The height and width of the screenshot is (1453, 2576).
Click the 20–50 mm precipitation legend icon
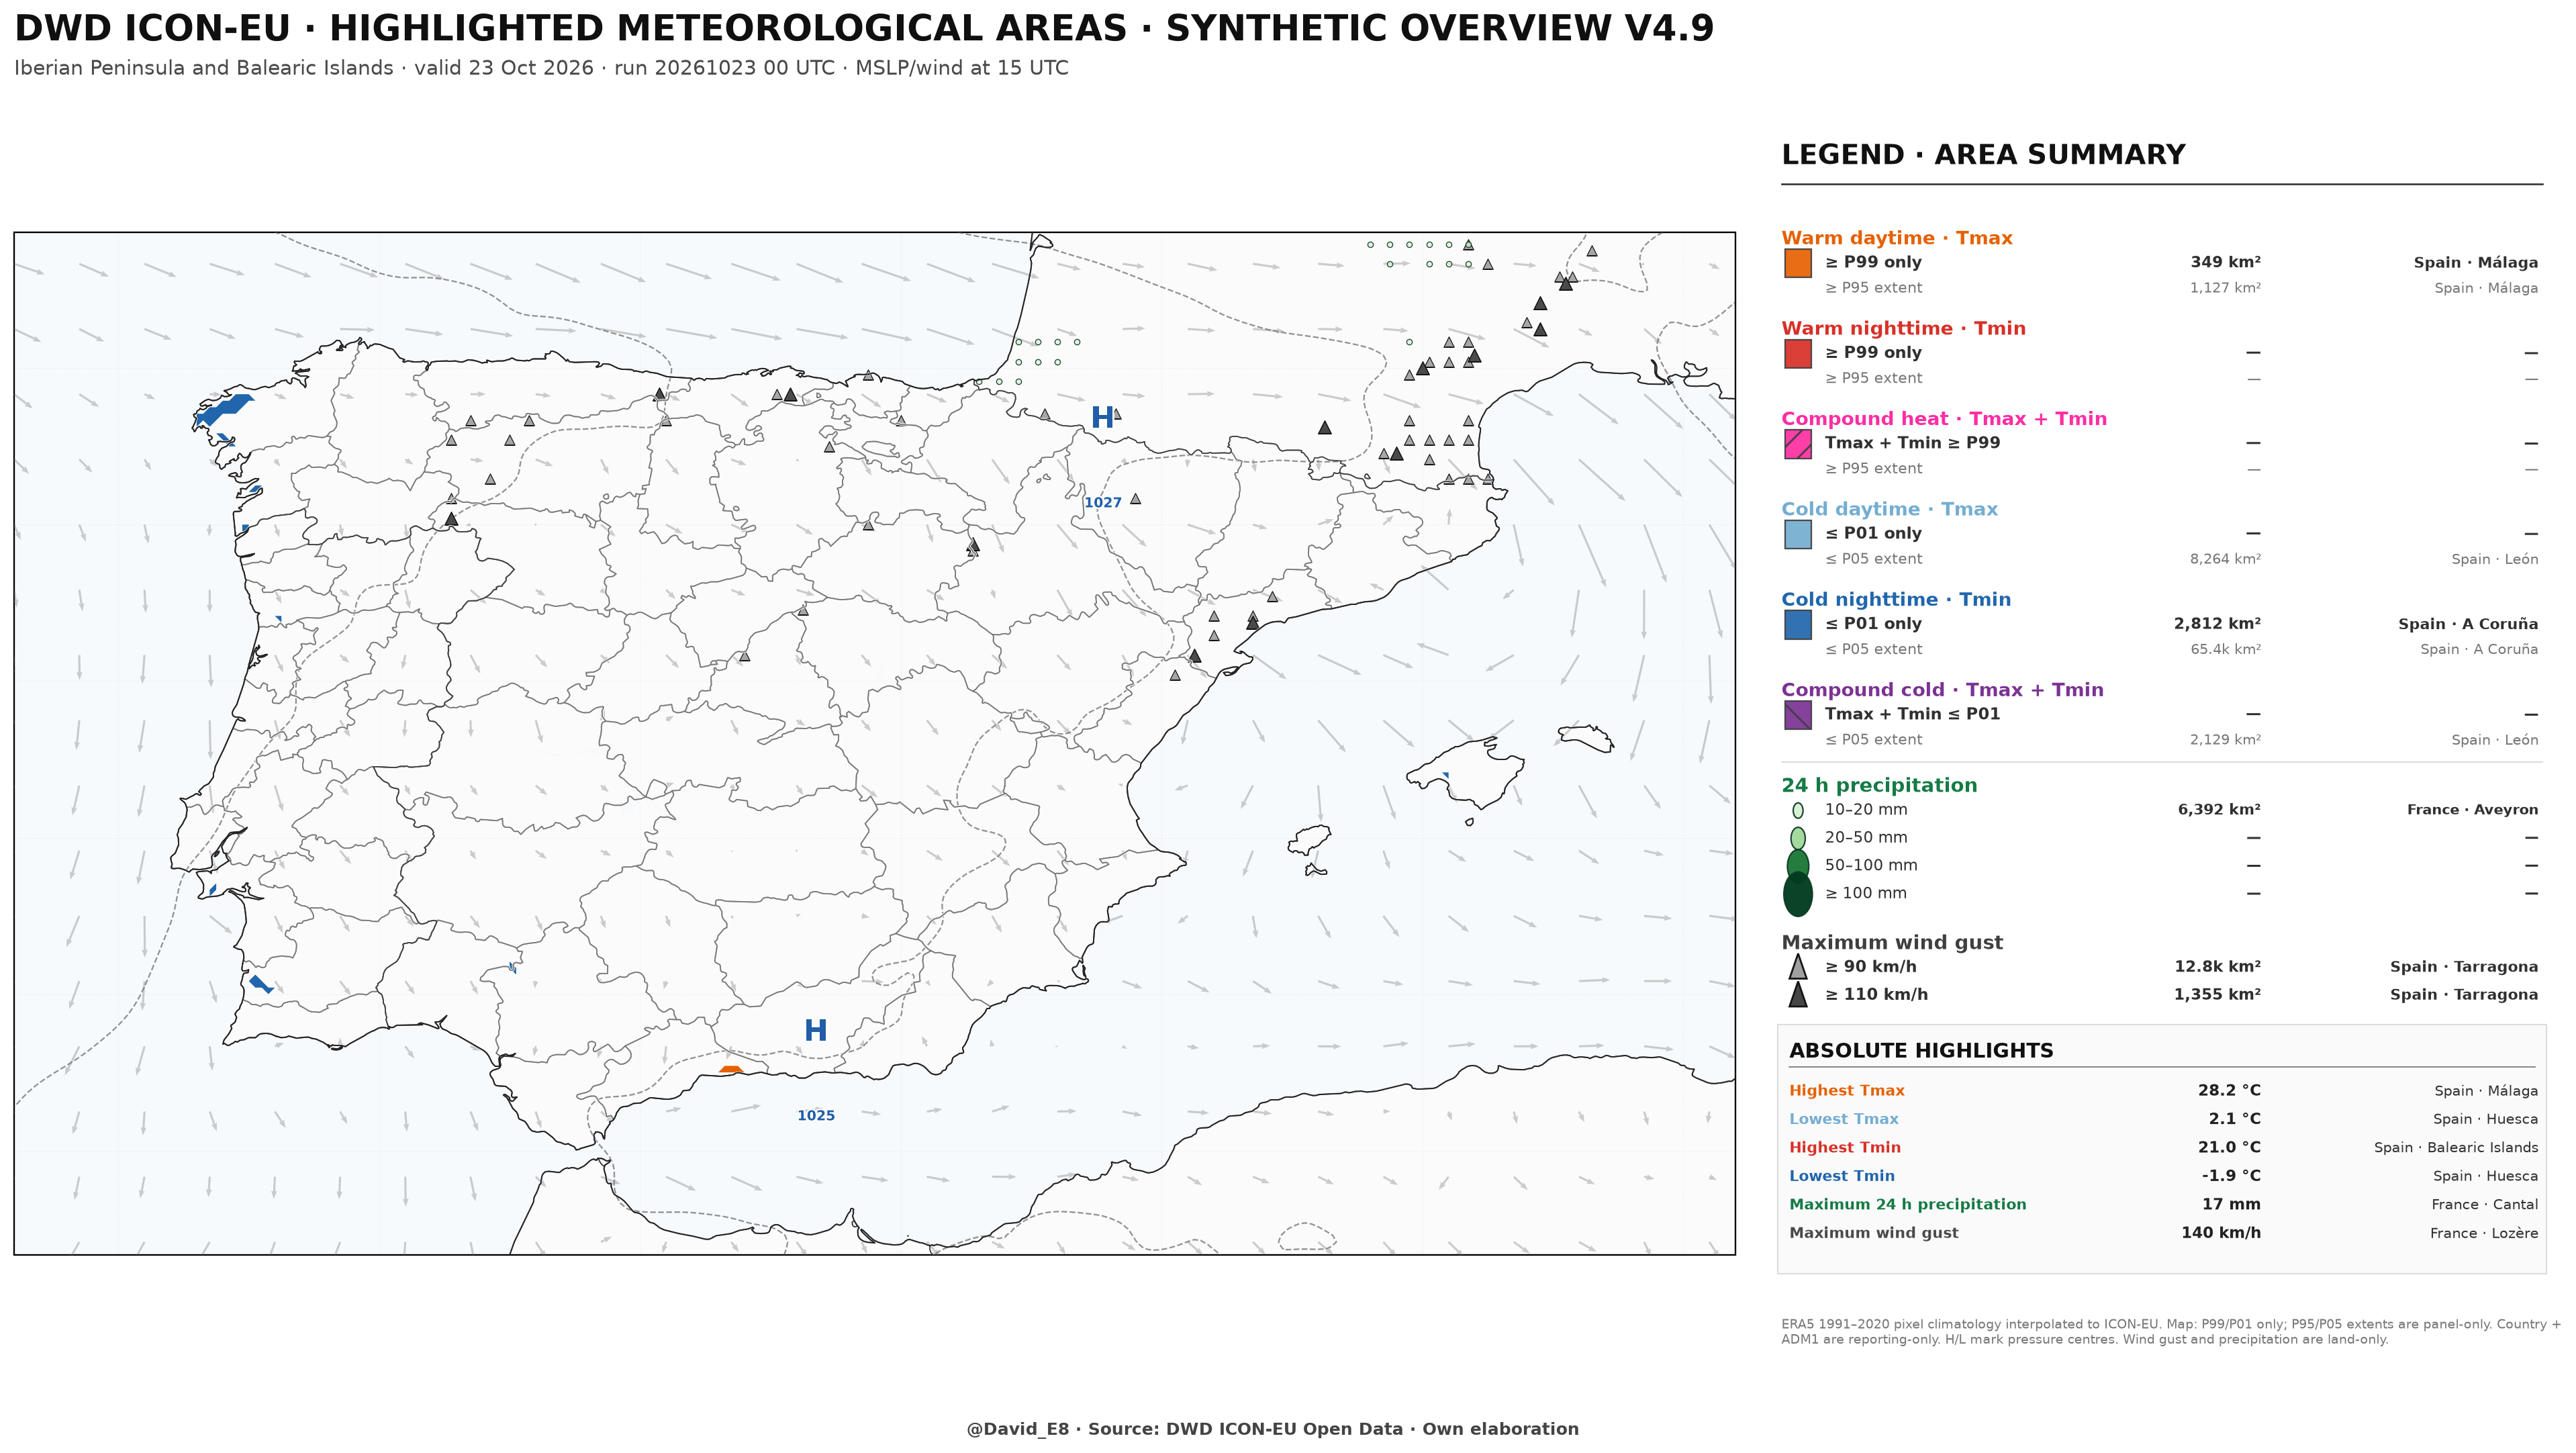click(x=1797, y=838)
